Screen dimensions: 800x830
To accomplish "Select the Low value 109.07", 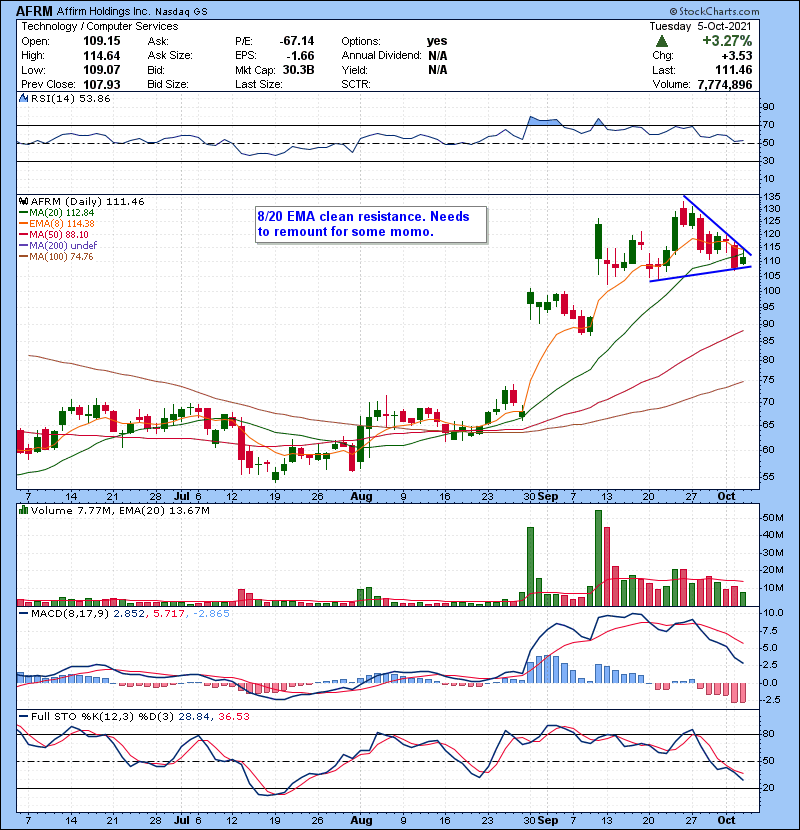I will pos(102,70).
